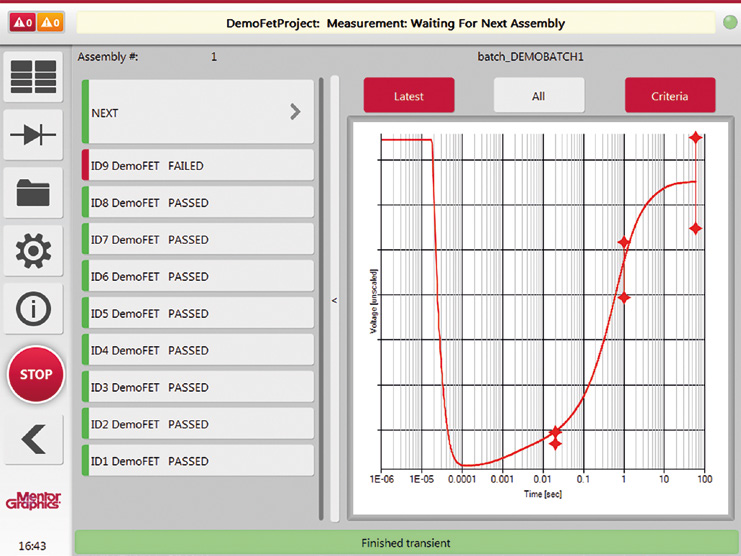Select the diode measurement icon
This screenshot has height=556, width=741.
[33, 135]
